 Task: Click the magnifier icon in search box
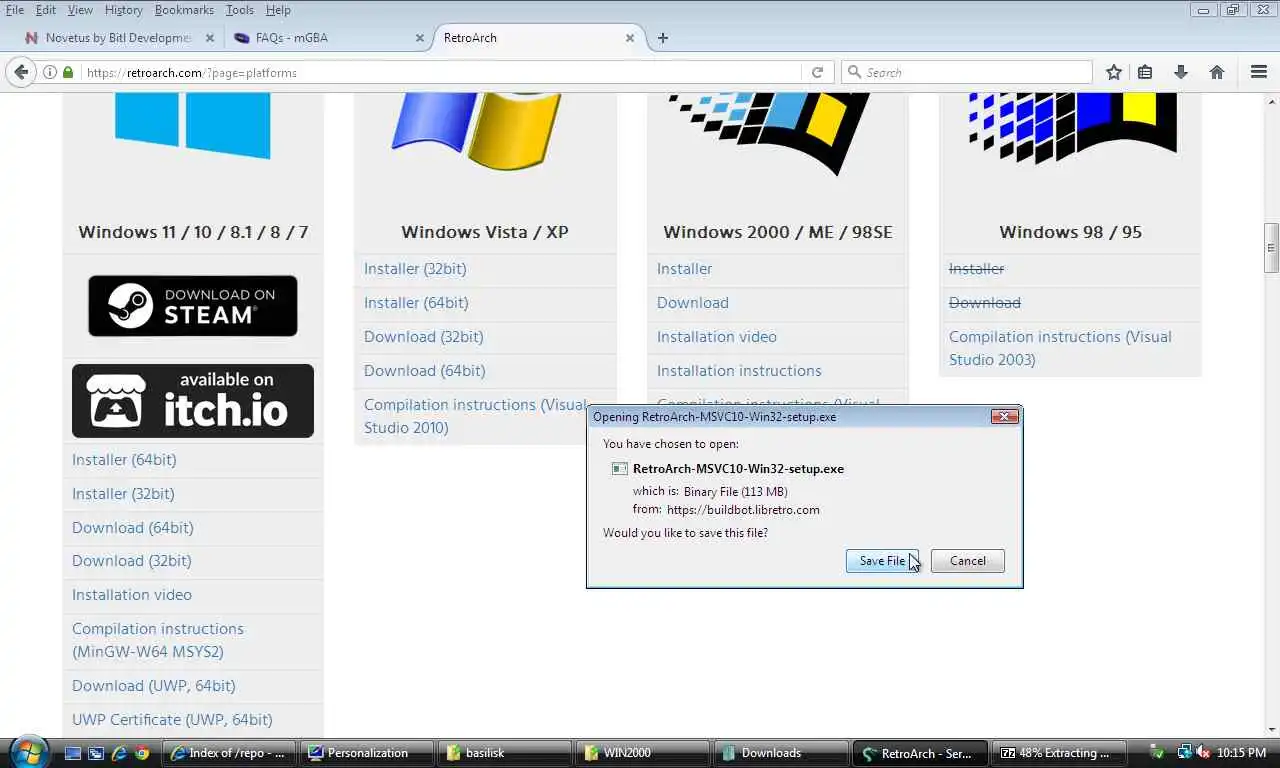pyautogui.click(x=855, y=72)
